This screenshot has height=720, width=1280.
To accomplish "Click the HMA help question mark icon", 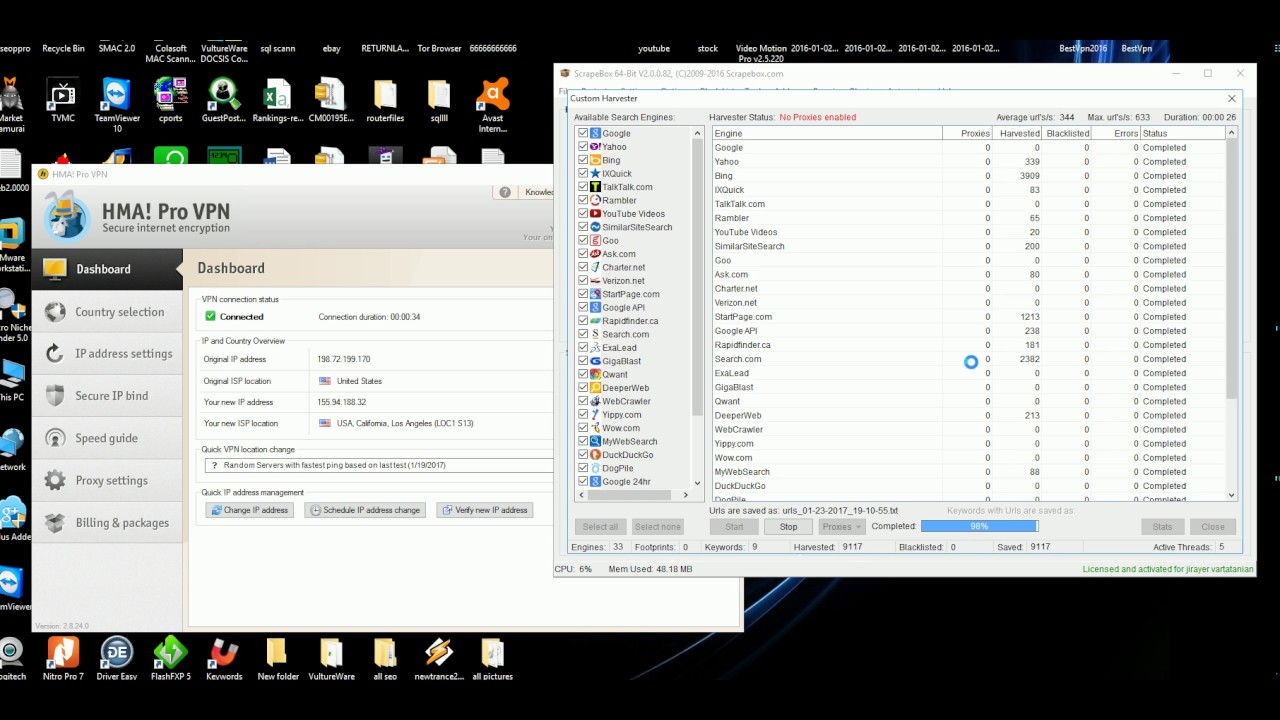I will (x=505, y=192).
